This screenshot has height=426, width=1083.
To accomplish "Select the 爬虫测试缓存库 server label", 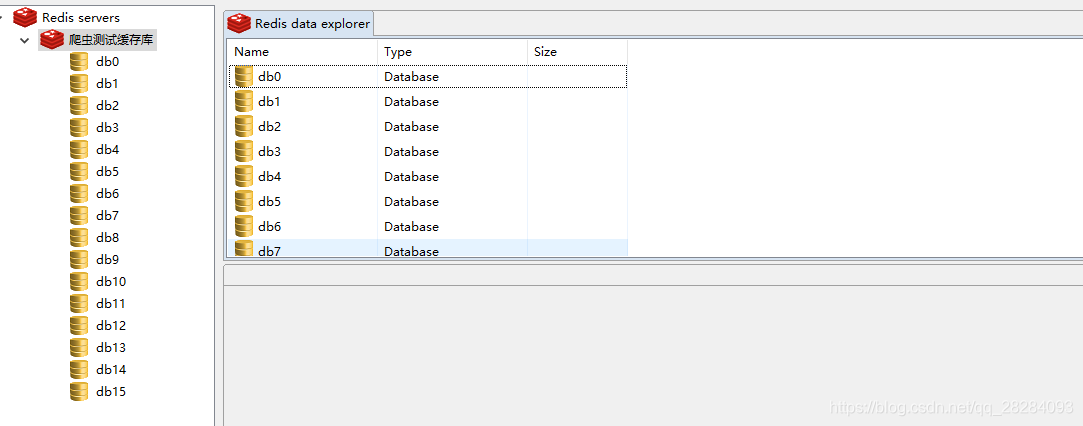I will (111, 40).
